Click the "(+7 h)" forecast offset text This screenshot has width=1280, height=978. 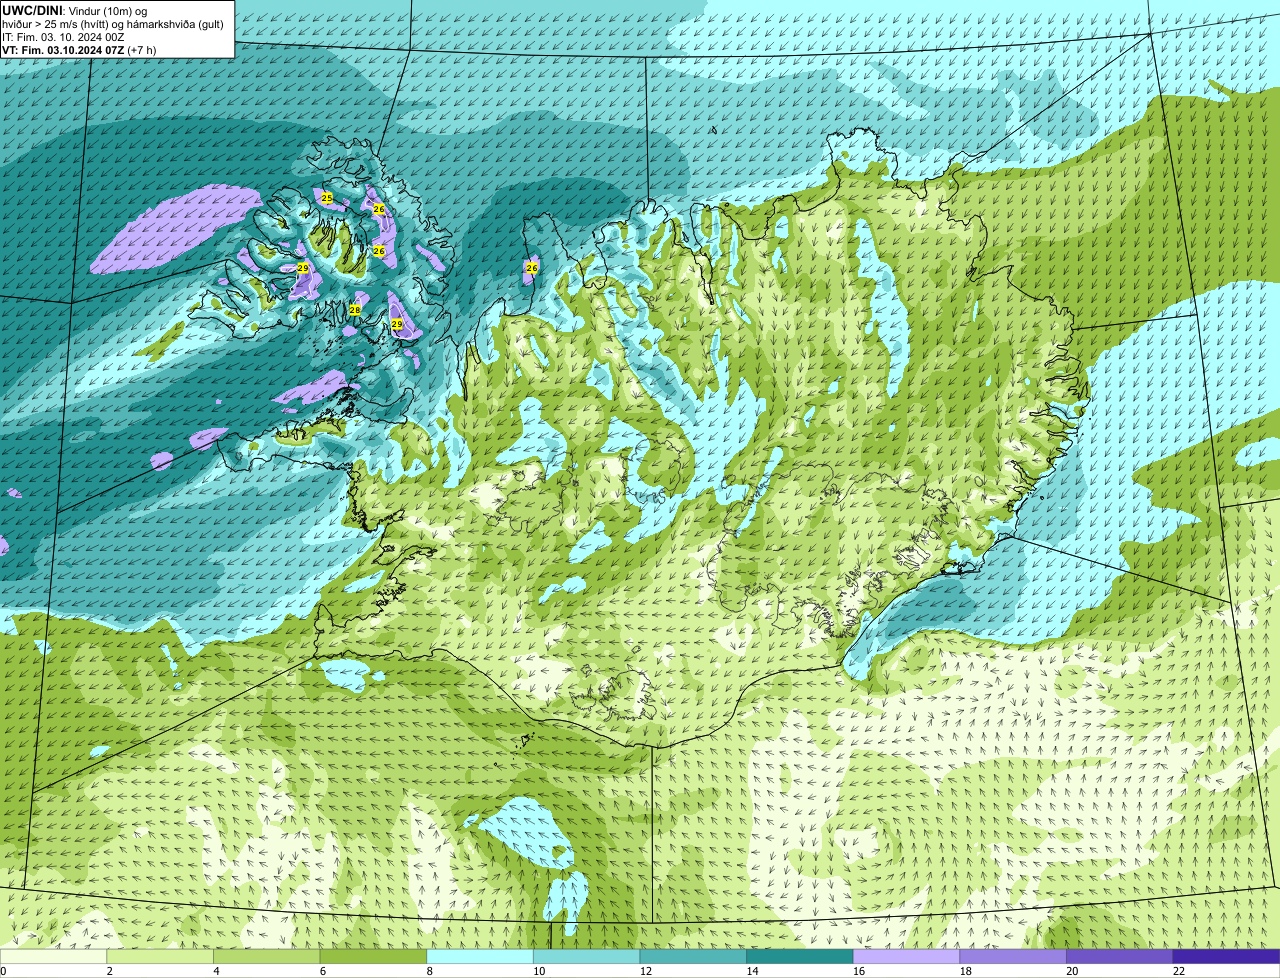pos(142,50)
